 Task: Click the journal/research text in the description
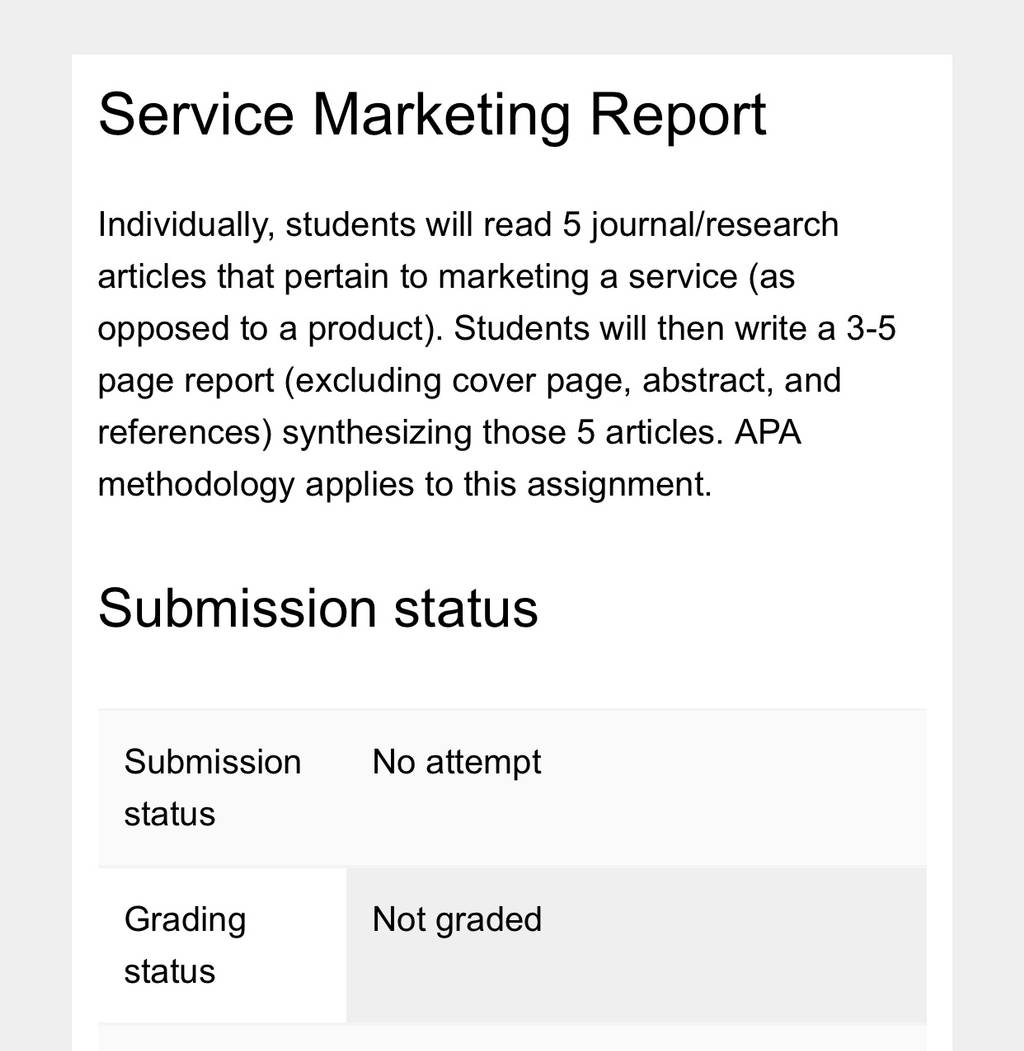[x=714, y=225]
